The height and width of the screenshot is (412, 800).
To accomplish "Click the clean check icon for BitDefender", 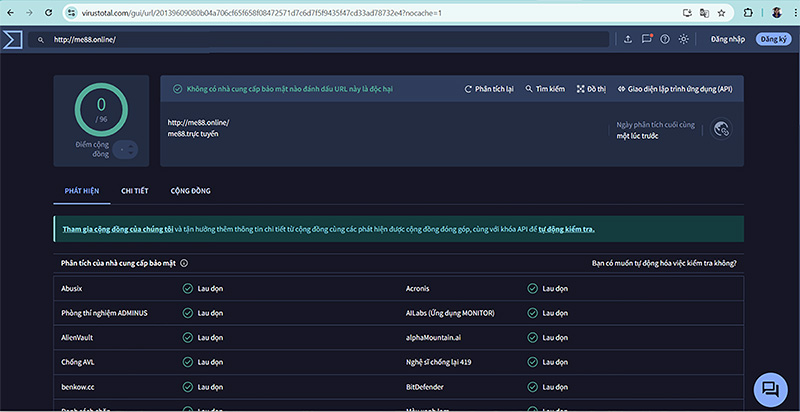I will click(x=533, y=387).
